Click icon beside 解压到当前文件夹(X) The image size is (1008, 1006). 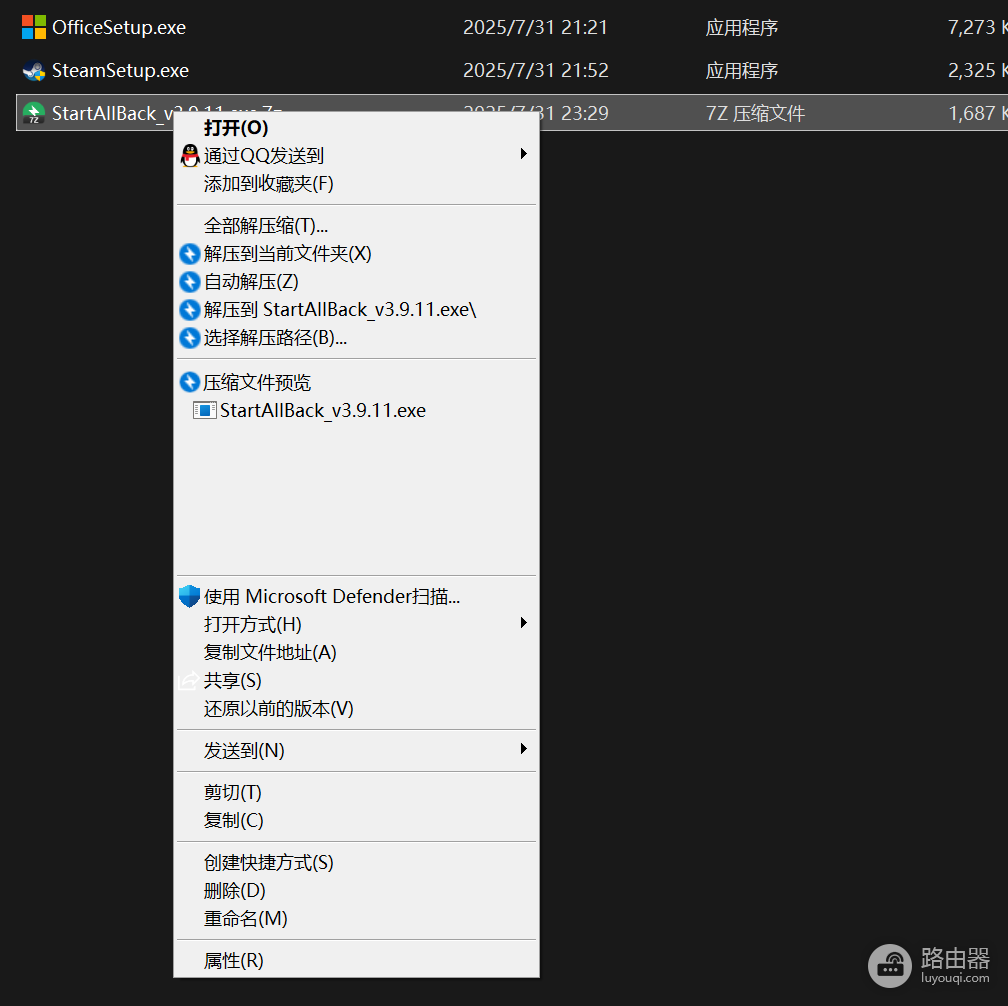[190, 254]
